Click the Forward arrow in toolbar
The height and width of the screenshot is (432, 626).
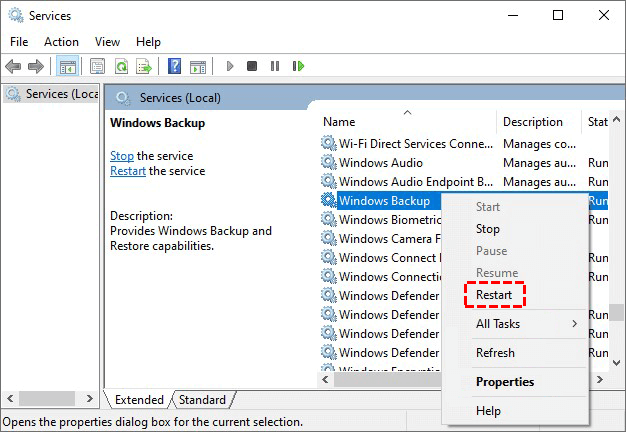tap(36, 66)
